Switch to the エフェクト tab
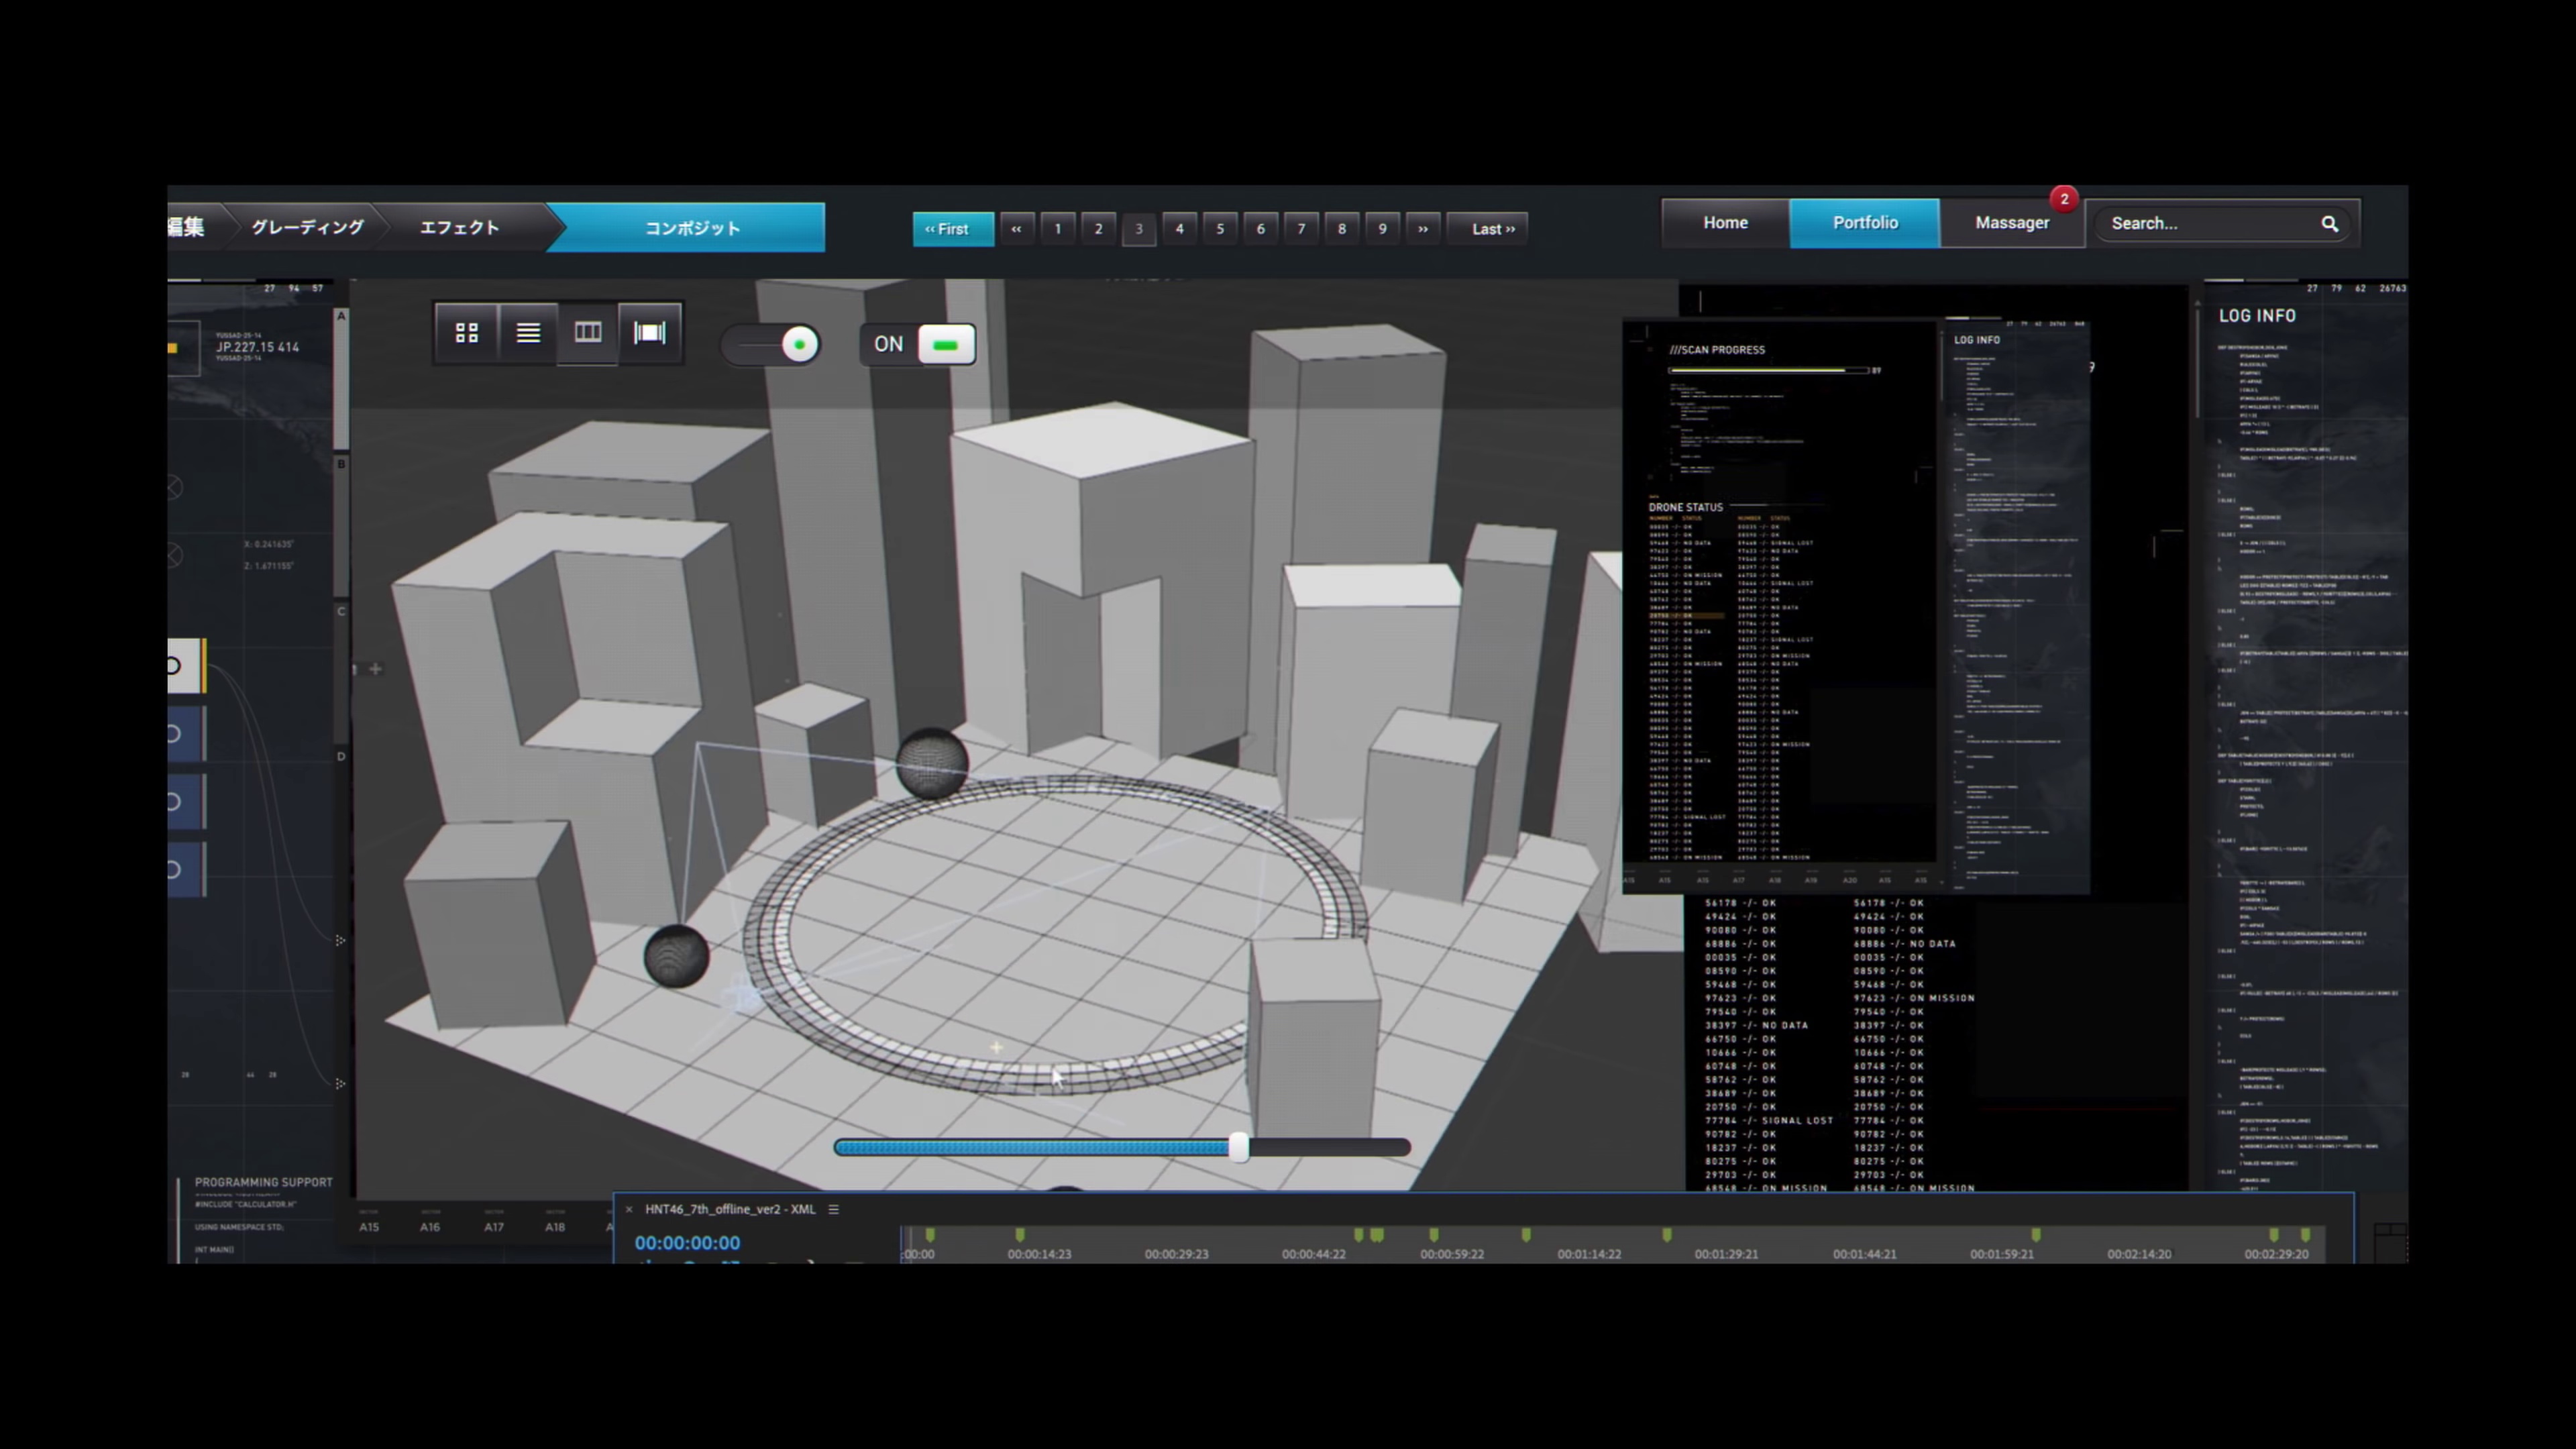 click(459, 228)
